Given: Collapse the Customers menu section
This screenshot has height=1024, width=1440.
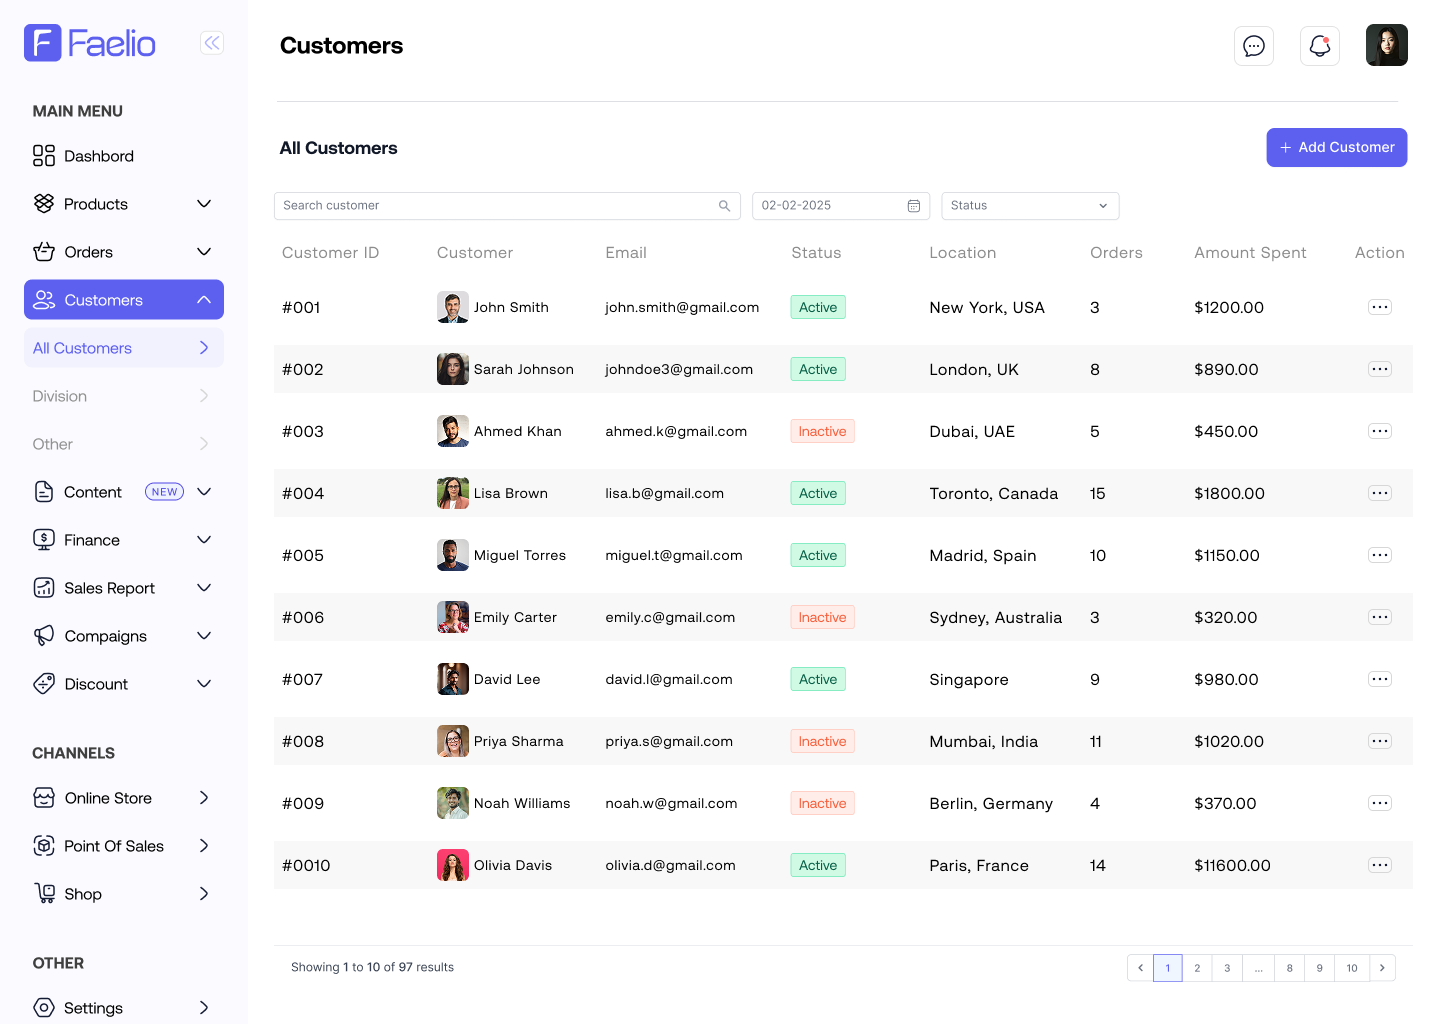Looking at the screenshot, I should pos(204,300).
